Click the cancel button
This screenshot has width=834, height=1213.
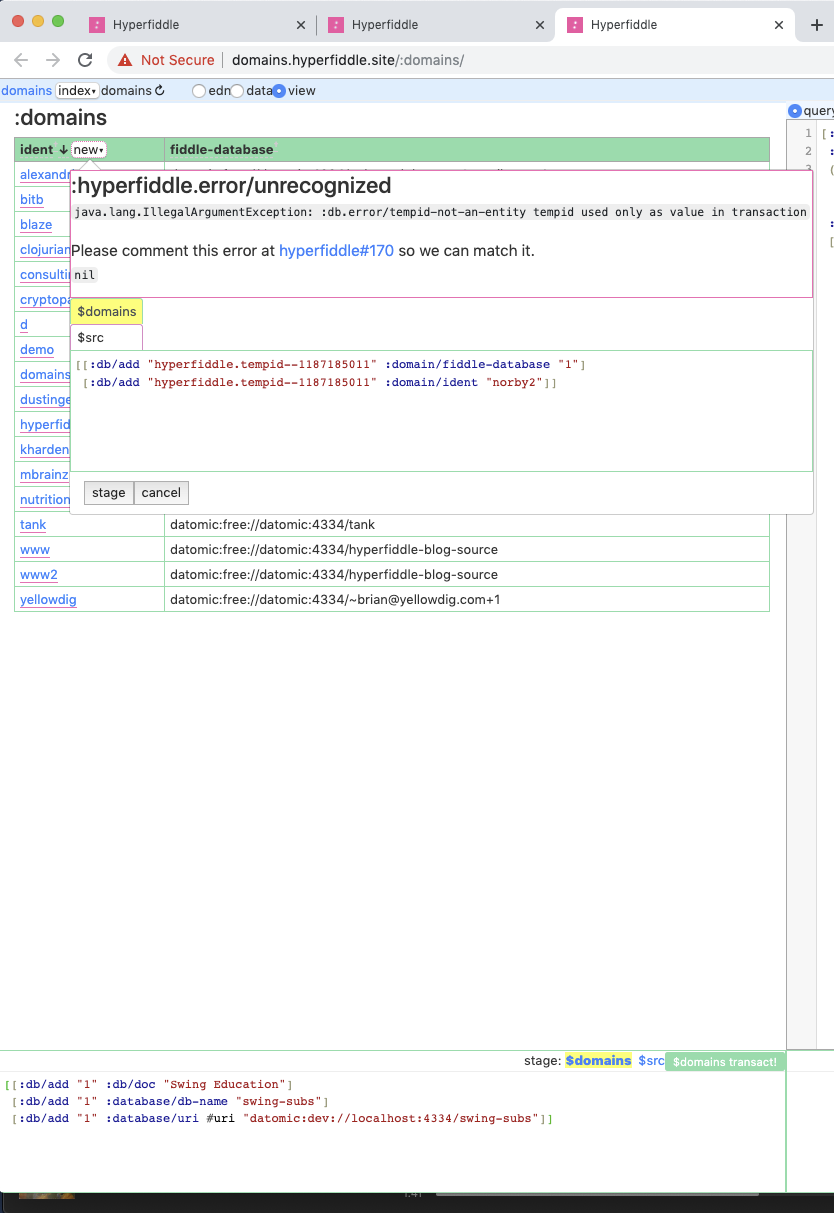point(161,493)
